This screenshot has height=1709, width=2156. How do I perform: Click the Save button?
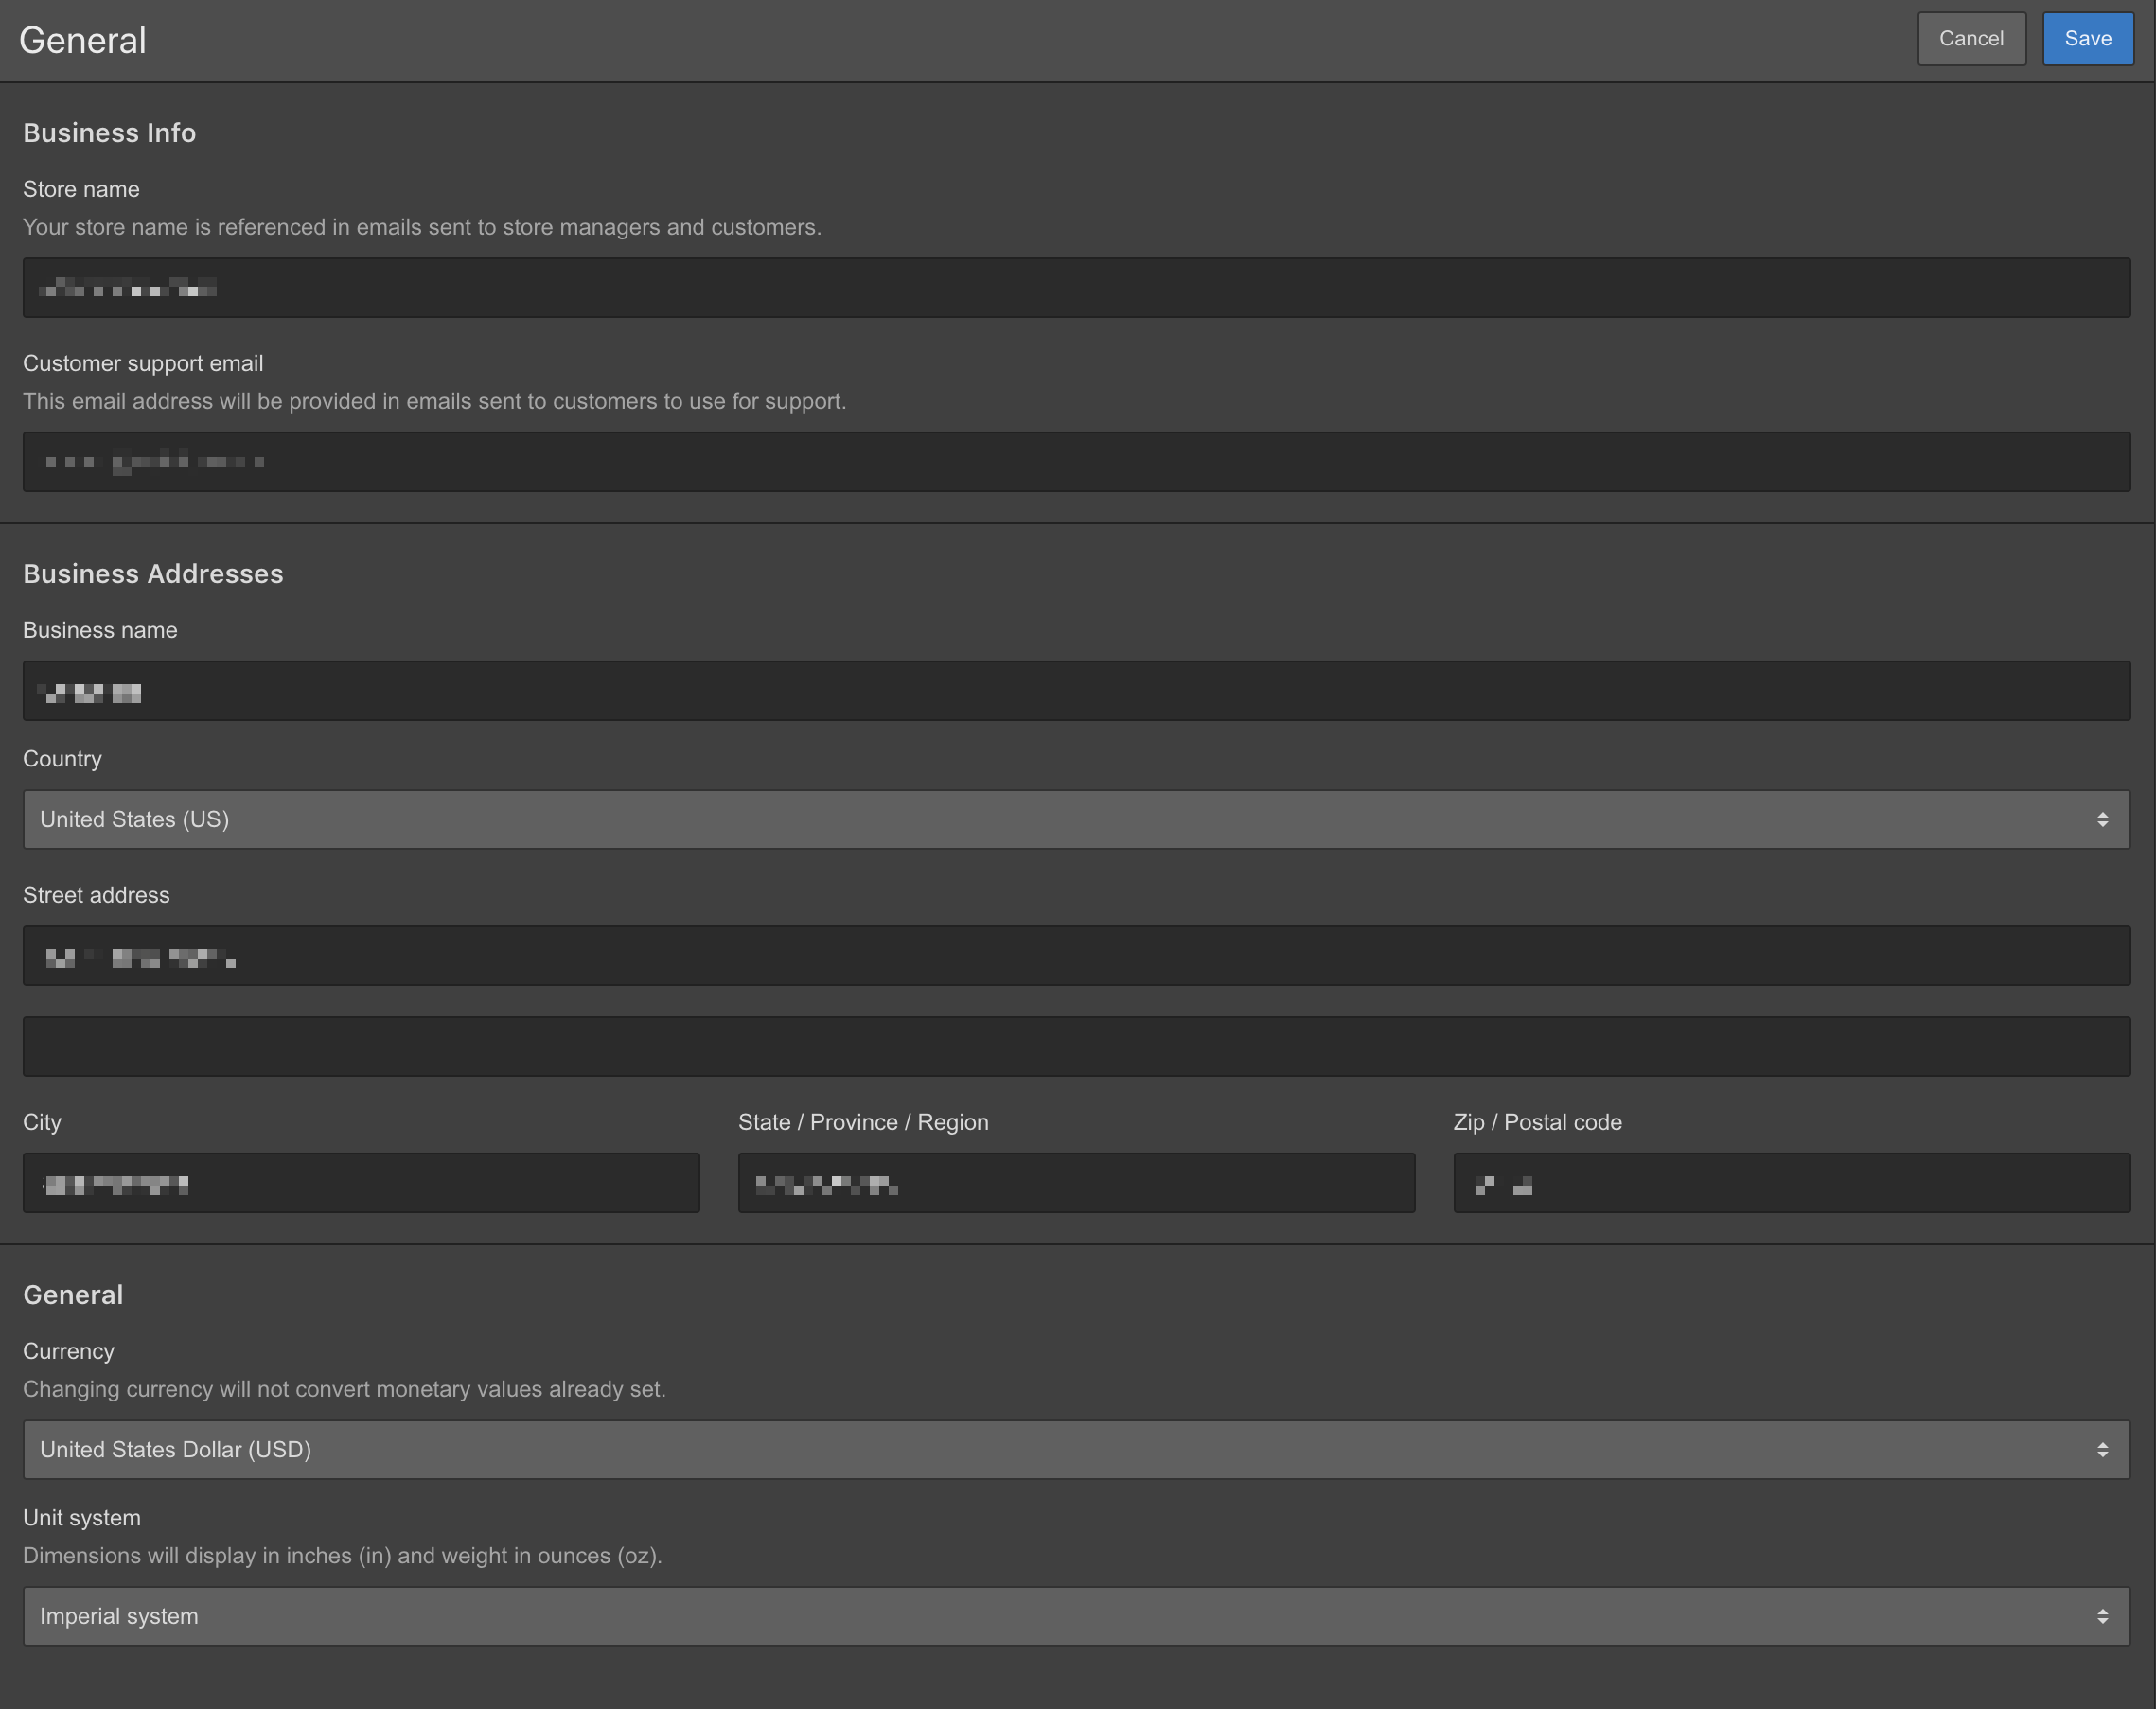coord(2088,39)
